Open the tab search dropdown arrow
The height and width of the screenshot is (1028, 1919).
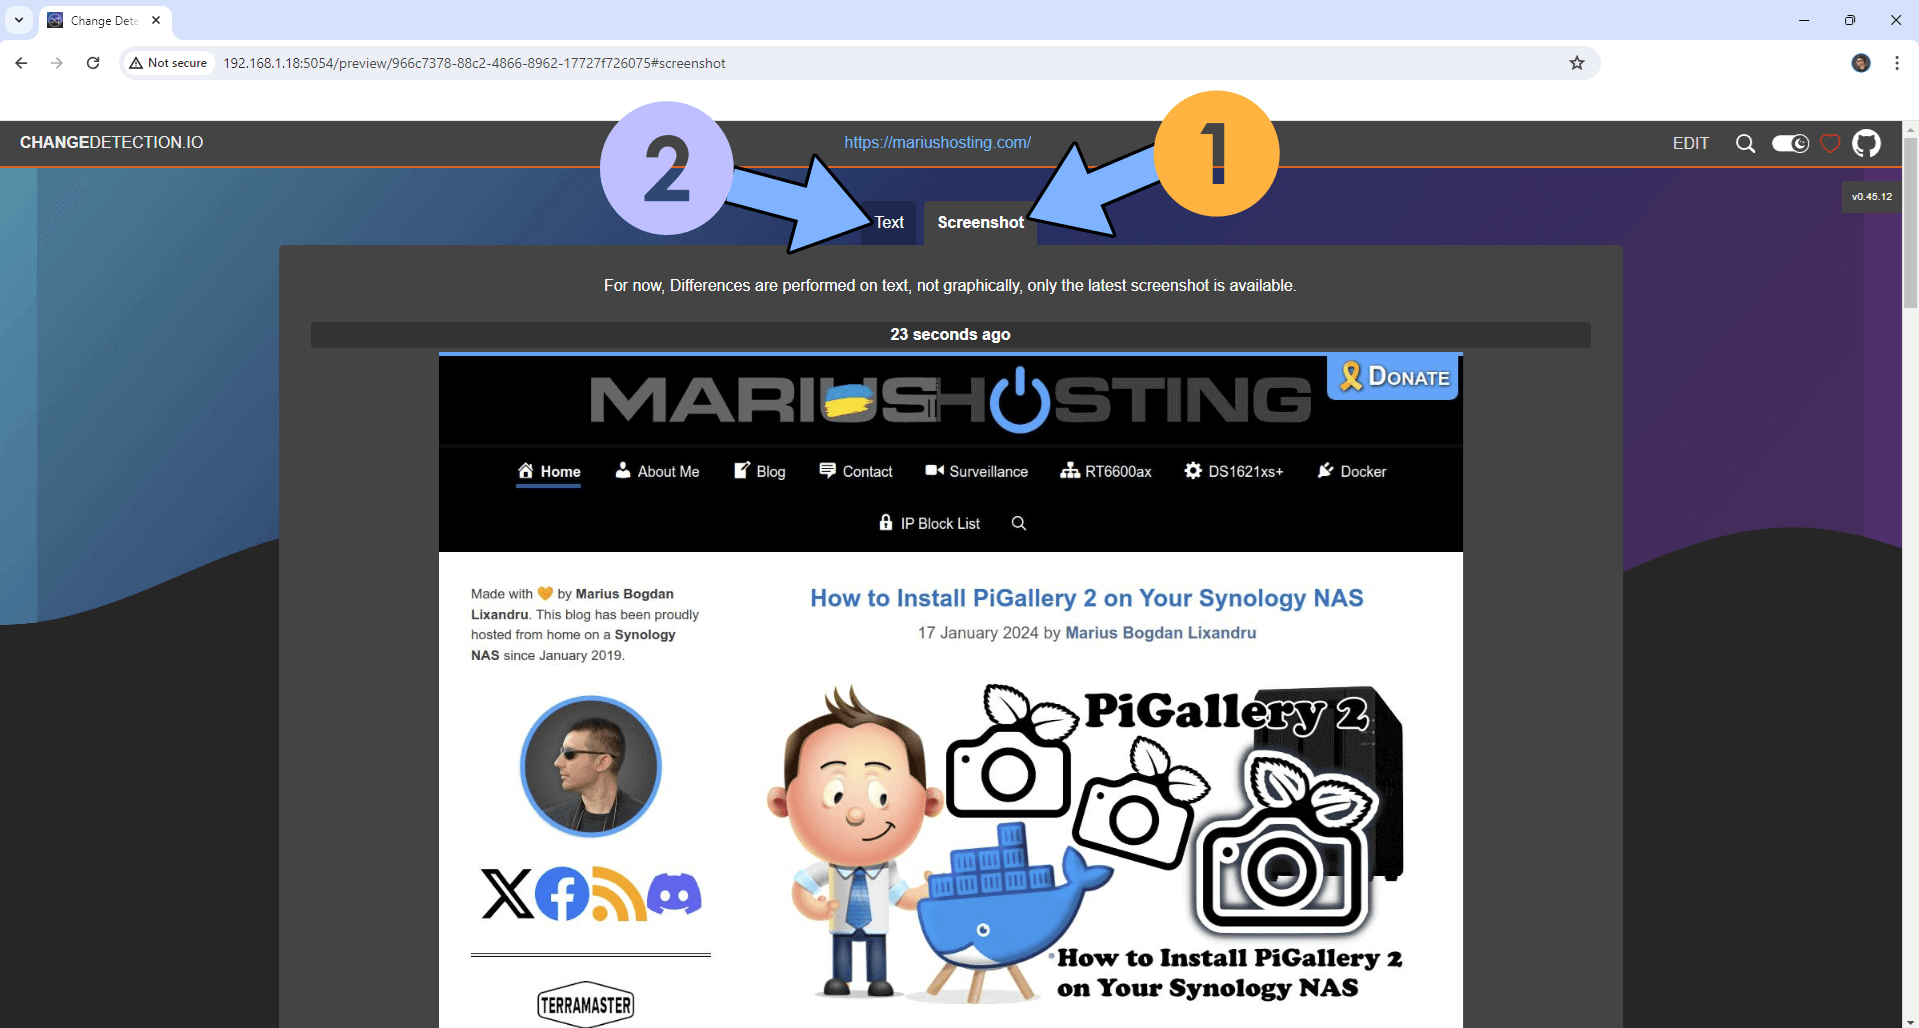[18, 20]
